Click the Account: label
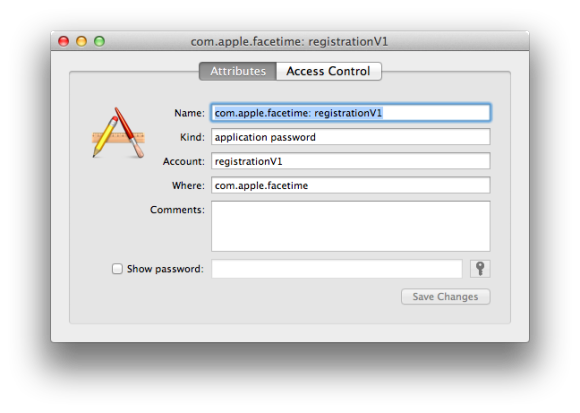 tap(183, 161)
